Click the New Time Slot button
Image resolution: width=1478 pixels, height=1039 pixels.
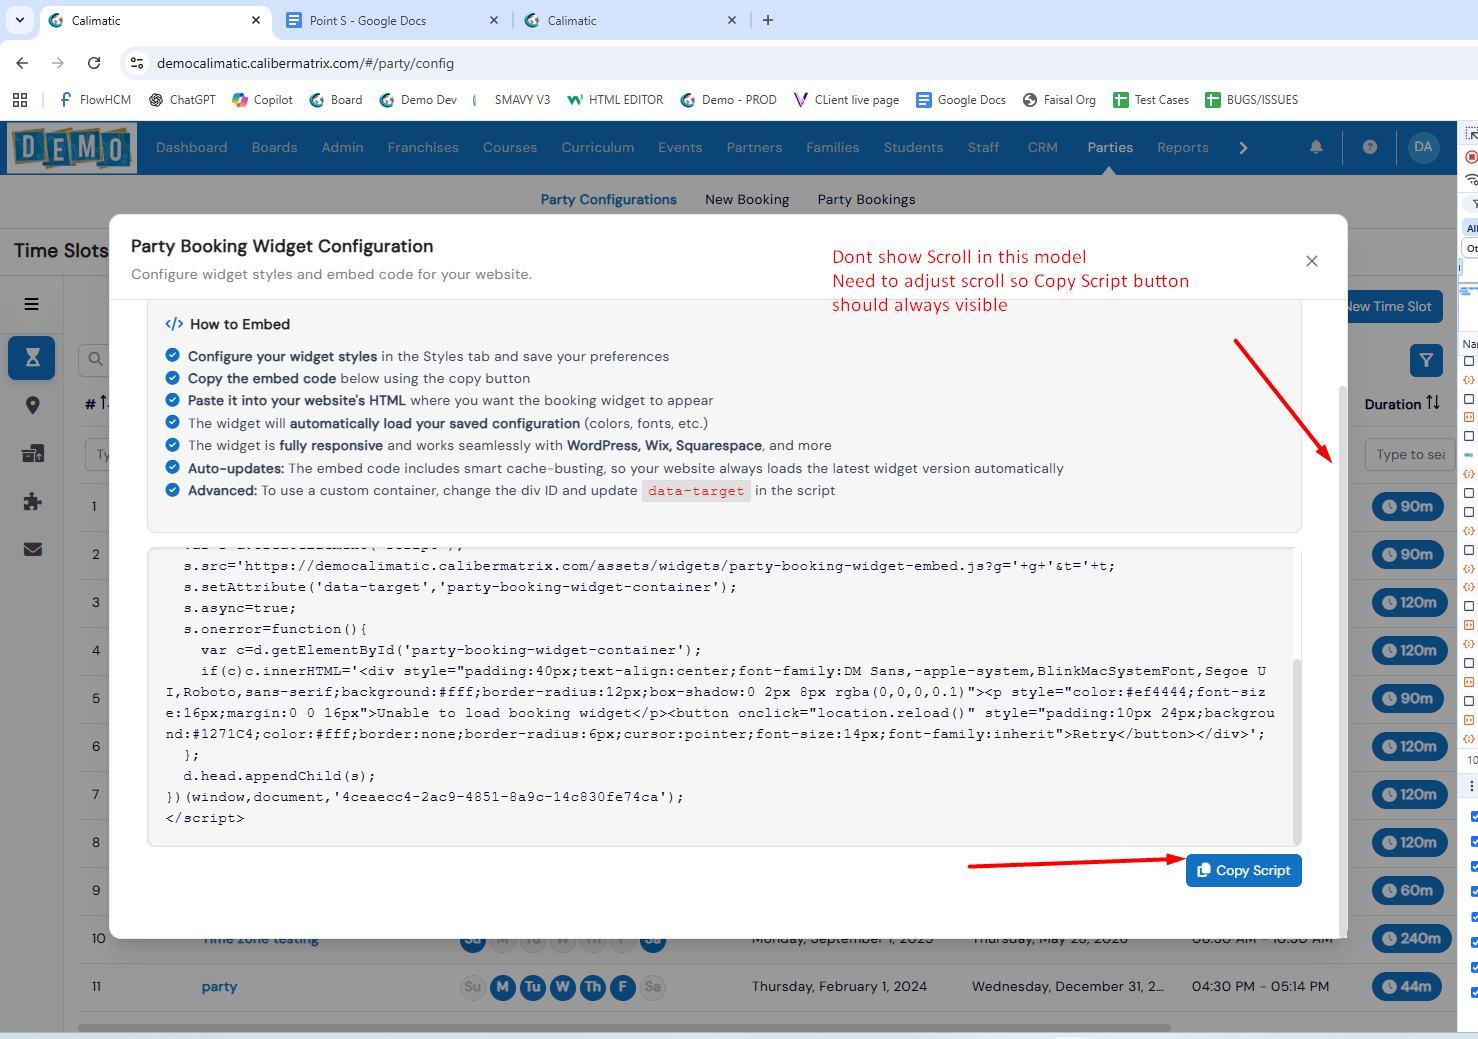pos(1394,306)
